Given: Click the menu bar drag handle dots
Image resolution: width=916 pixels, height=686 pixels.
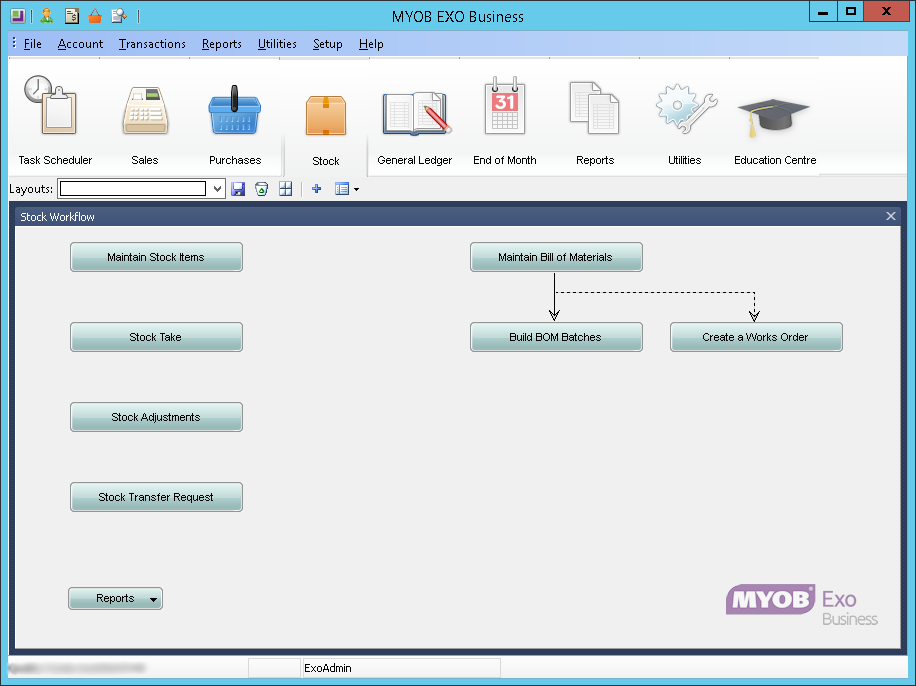Looking at the screenshot, I should 14,43.
